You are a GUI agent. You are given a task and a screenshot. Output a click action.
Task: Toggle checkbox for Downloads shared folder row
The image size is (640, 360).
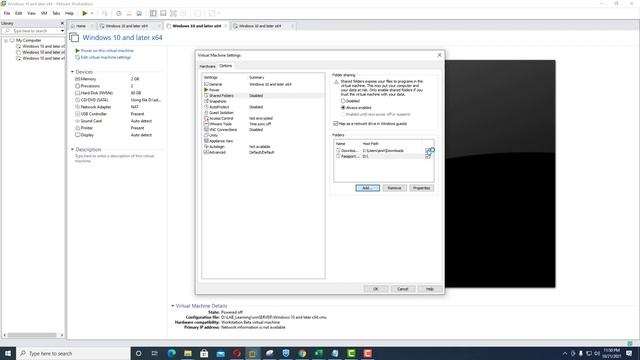point(428,151)
